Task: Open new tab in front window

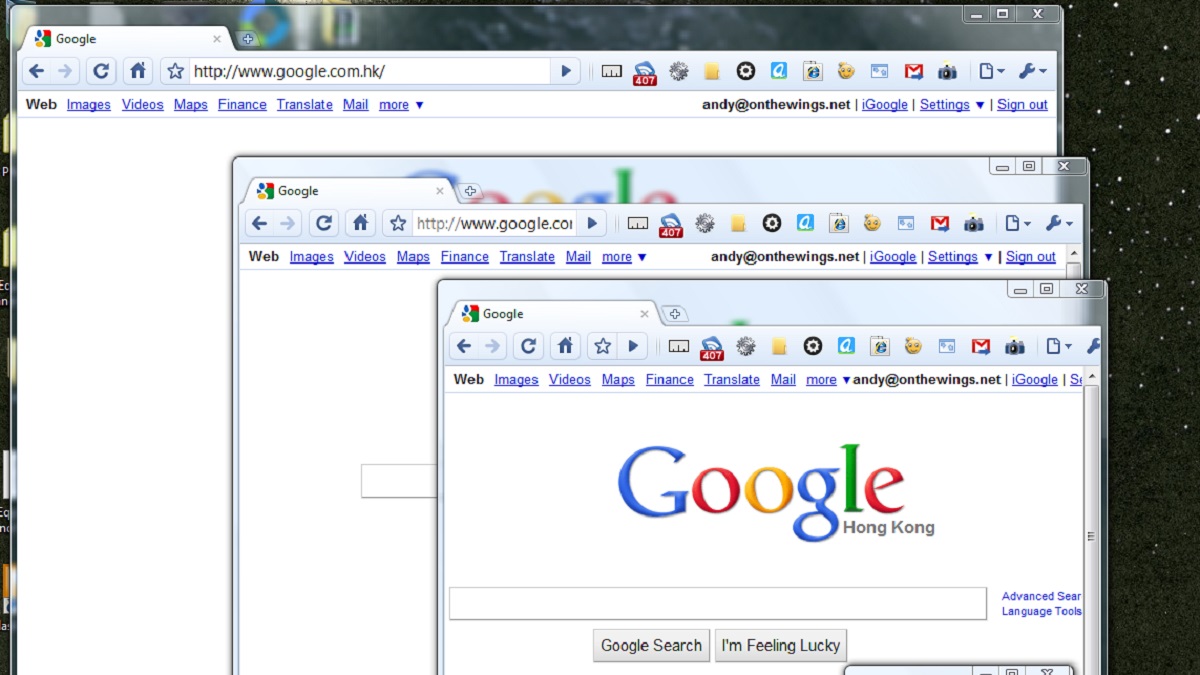Action: point(675,314)
